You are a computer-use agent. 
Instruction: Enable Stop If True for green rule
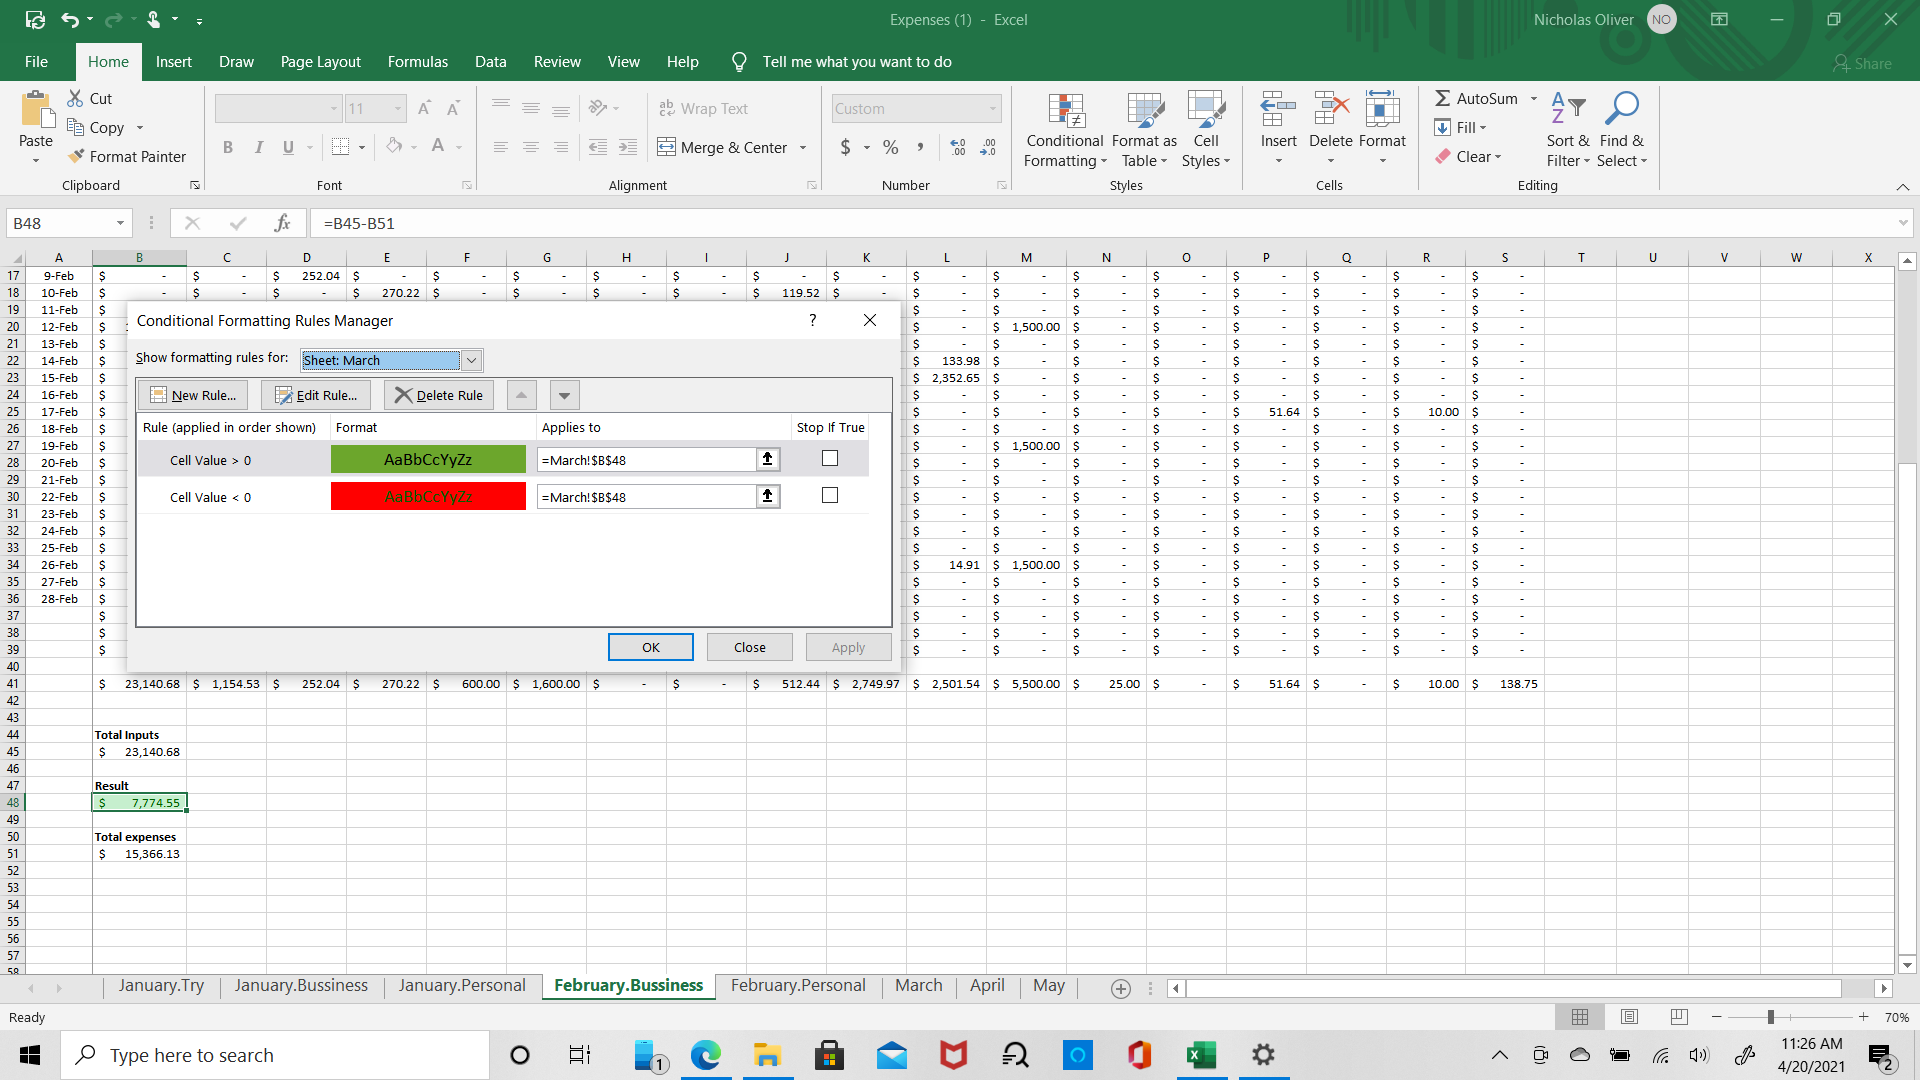tap(829, 458)
